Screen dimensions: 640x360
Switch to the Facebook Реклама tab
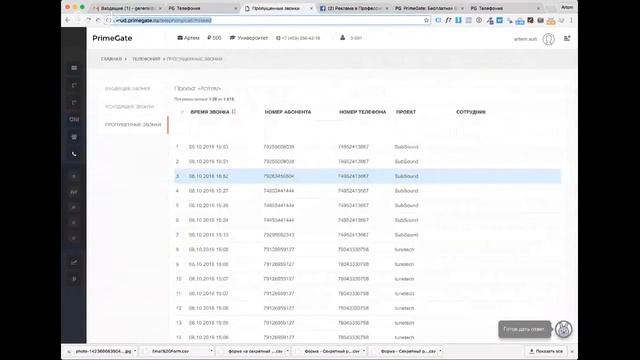[353, 8]
